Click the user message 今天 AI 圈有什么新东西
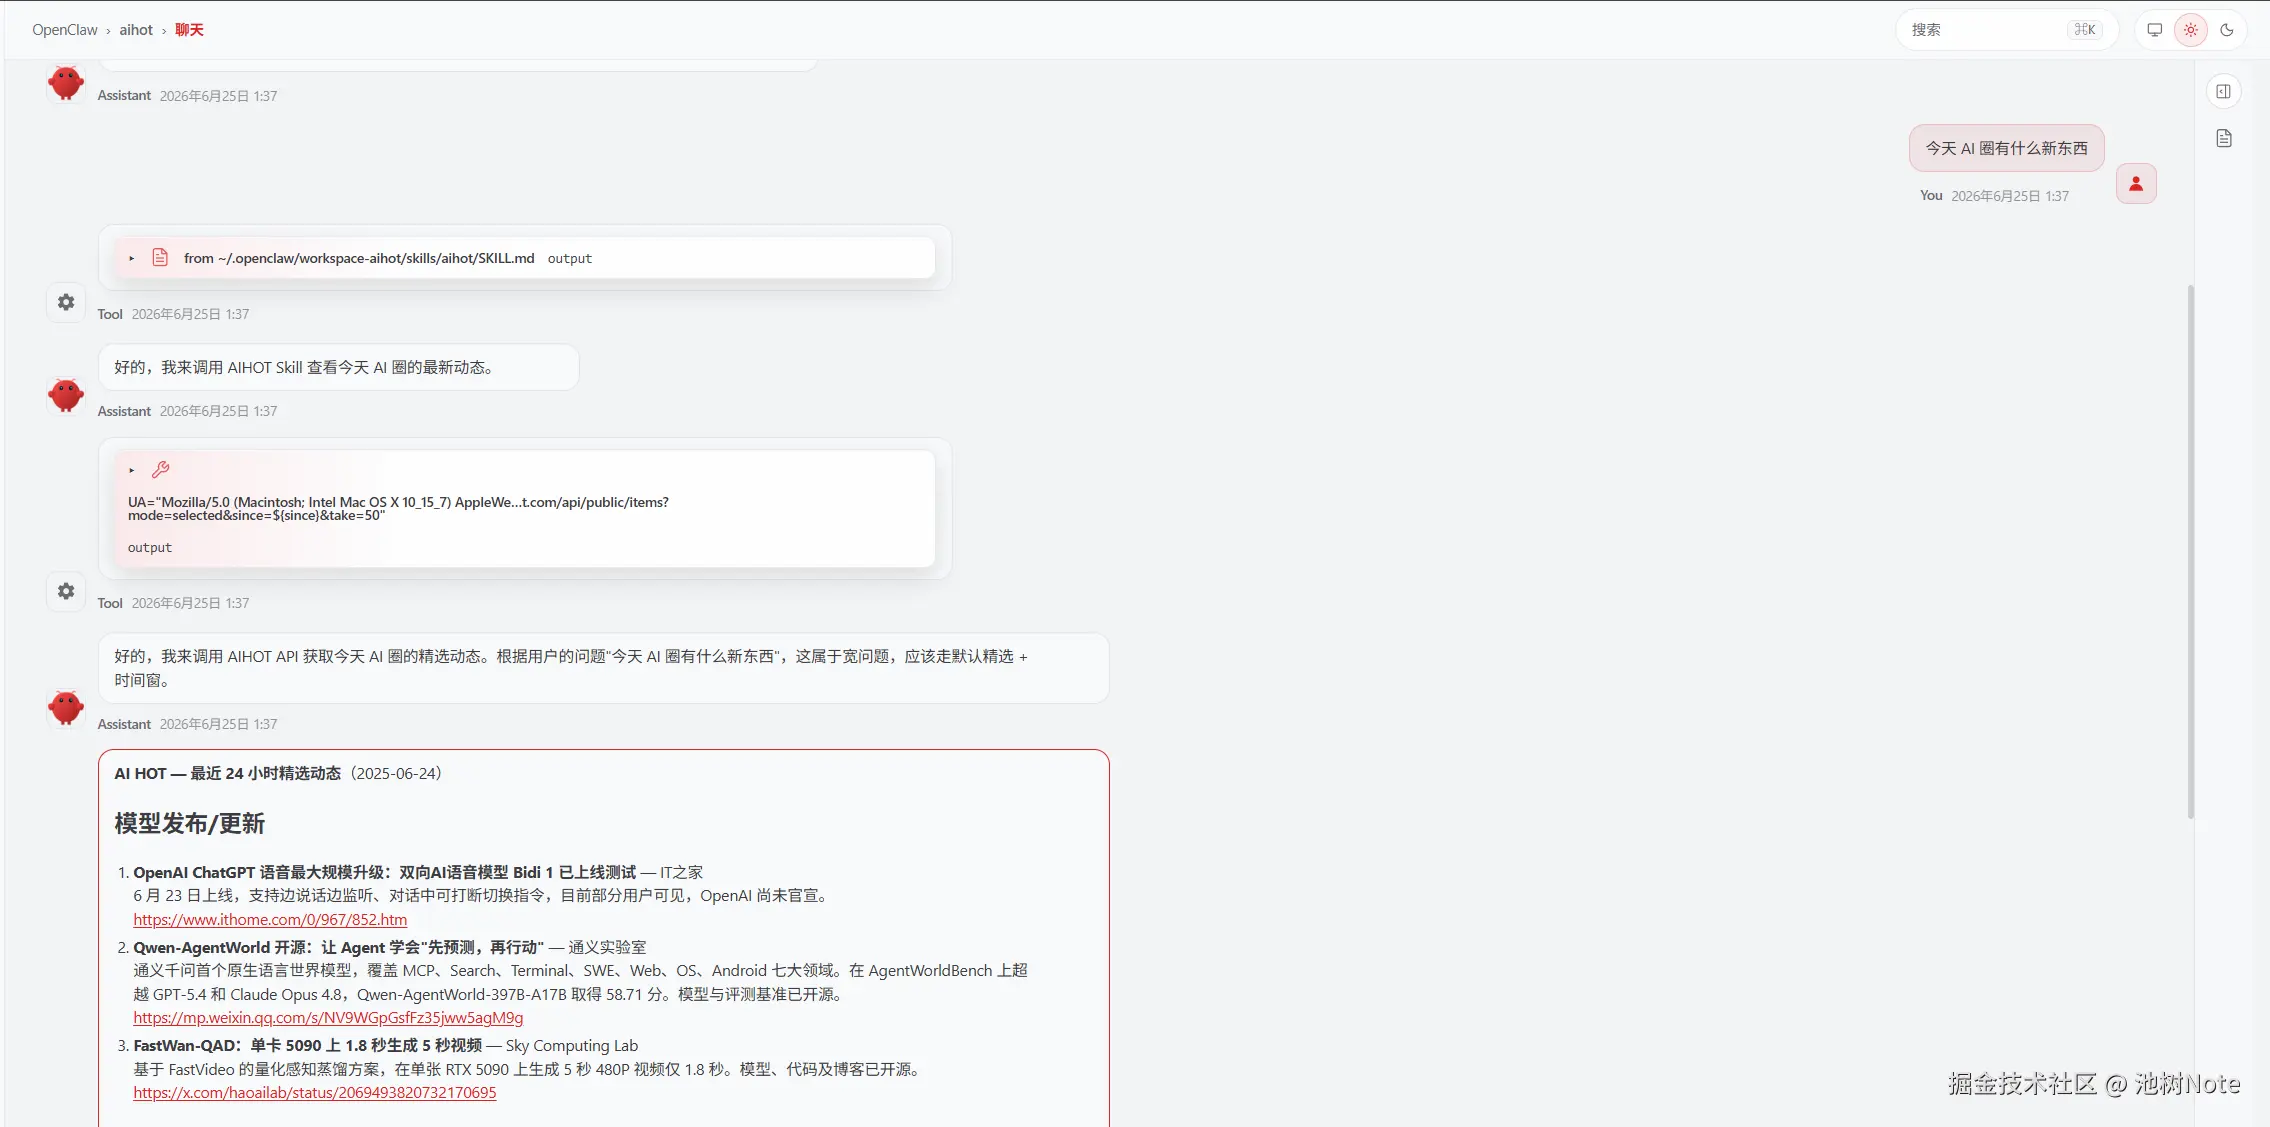The image size is (2270, 1127). pyautogui.click(x=2006, y=148)
